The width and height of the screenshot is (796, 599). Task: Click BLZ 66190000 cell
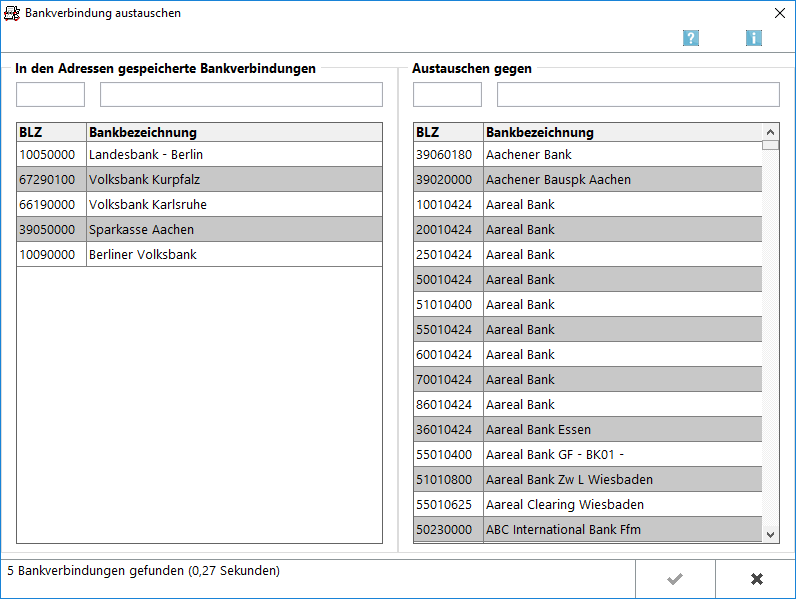click(x=51, y=205)
